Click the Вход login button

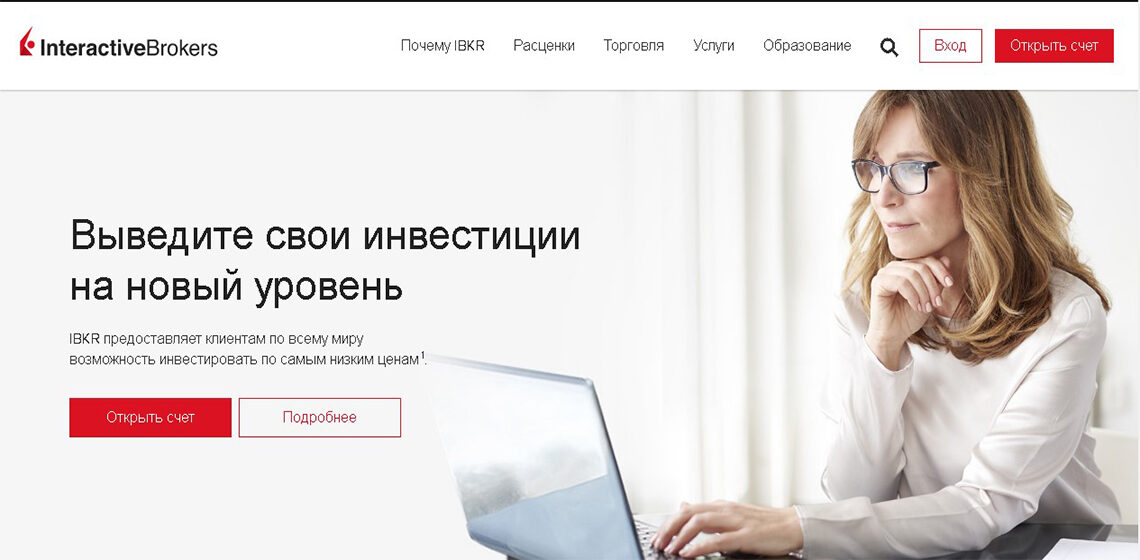point(950,46)
